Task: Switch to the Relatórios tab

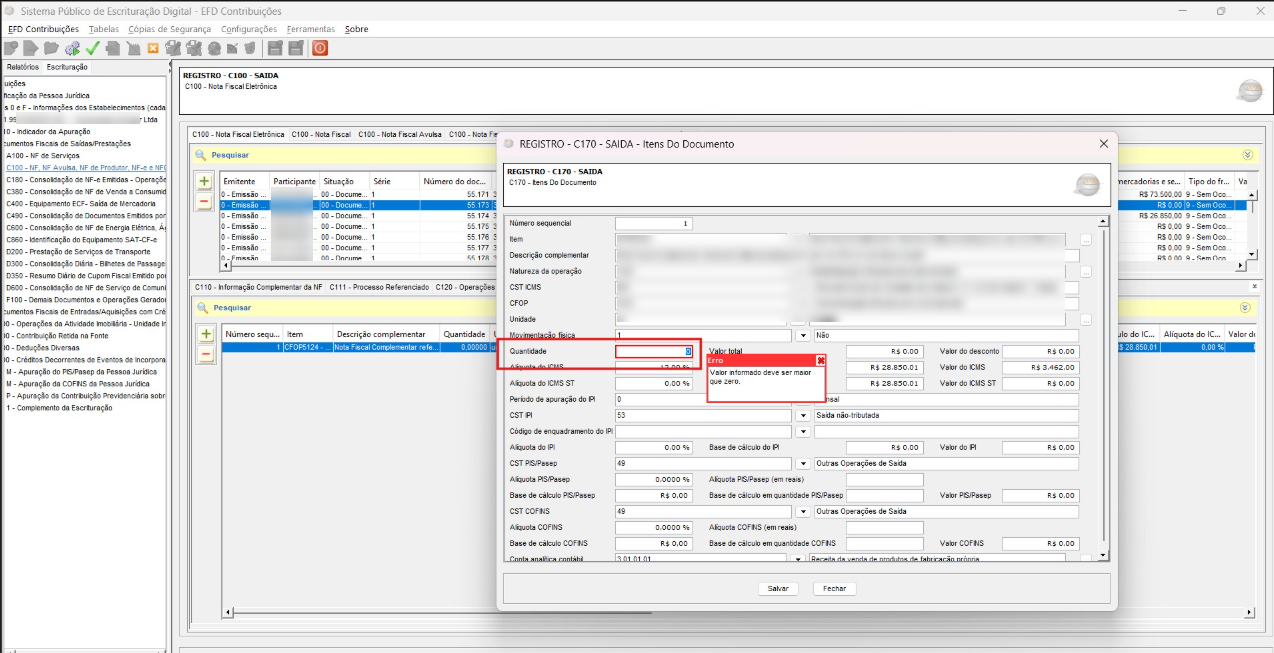Action: click(x=23, y=67)
